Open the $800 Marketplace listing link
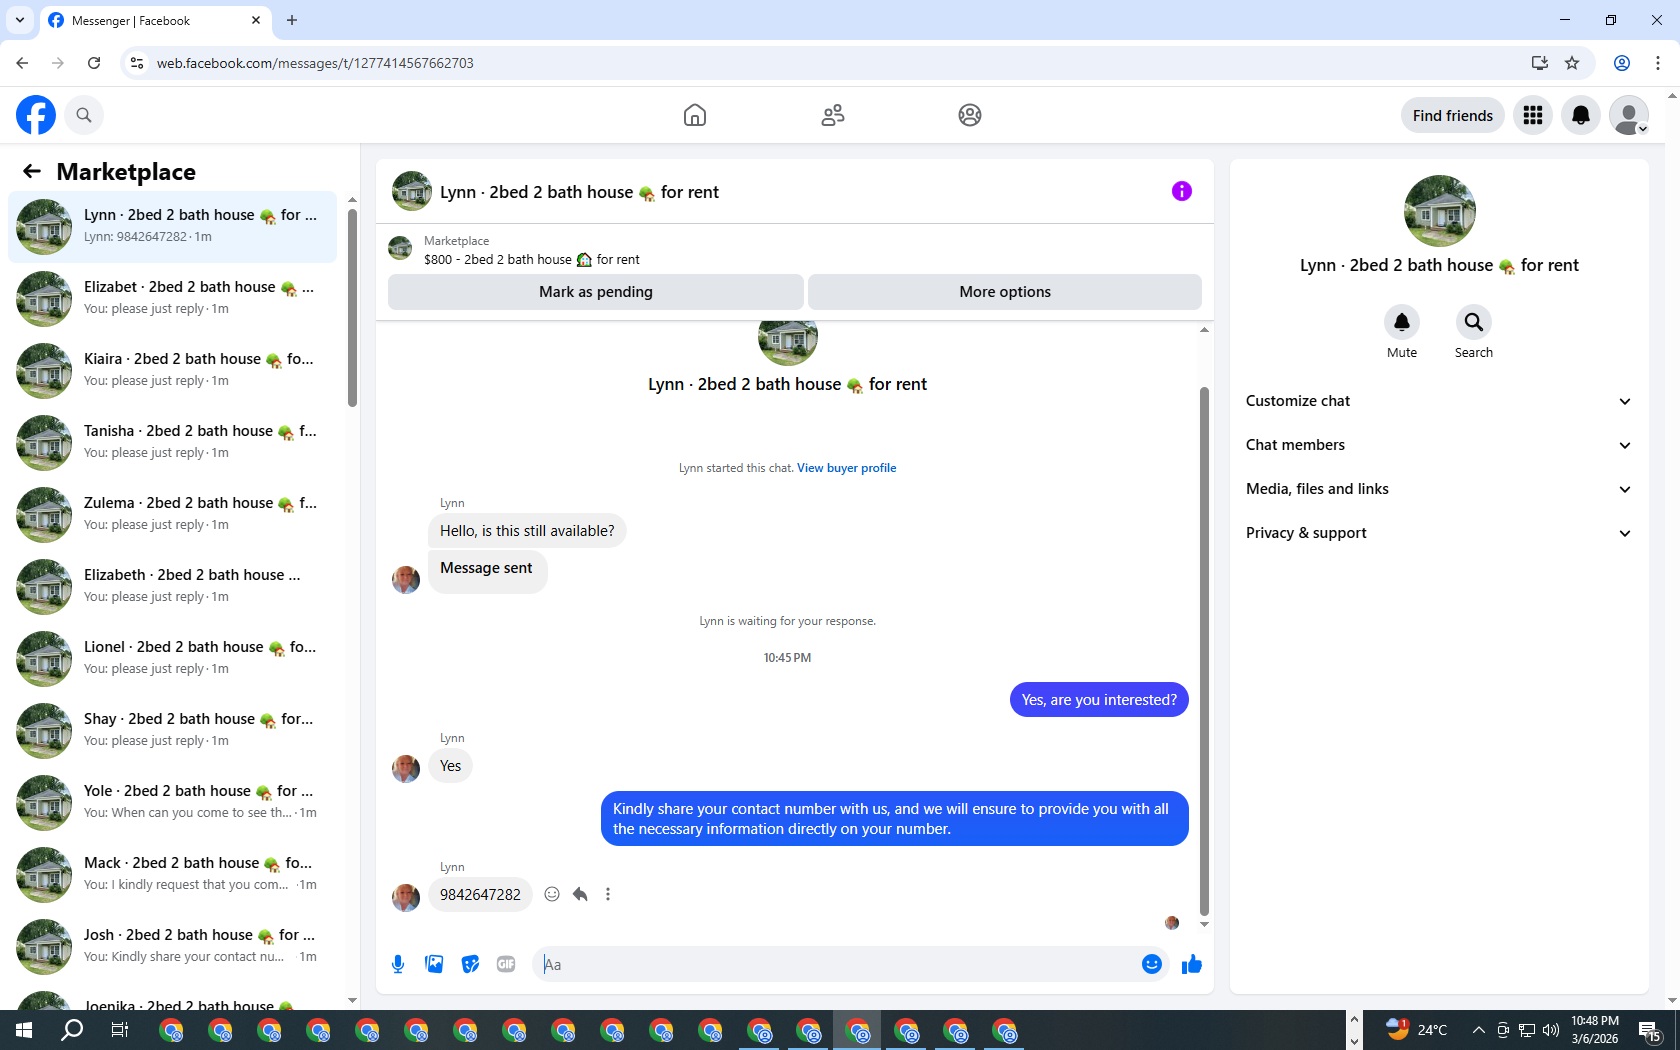The image size is (1680, 1050). pyautogui.click(x=532, y=259)
